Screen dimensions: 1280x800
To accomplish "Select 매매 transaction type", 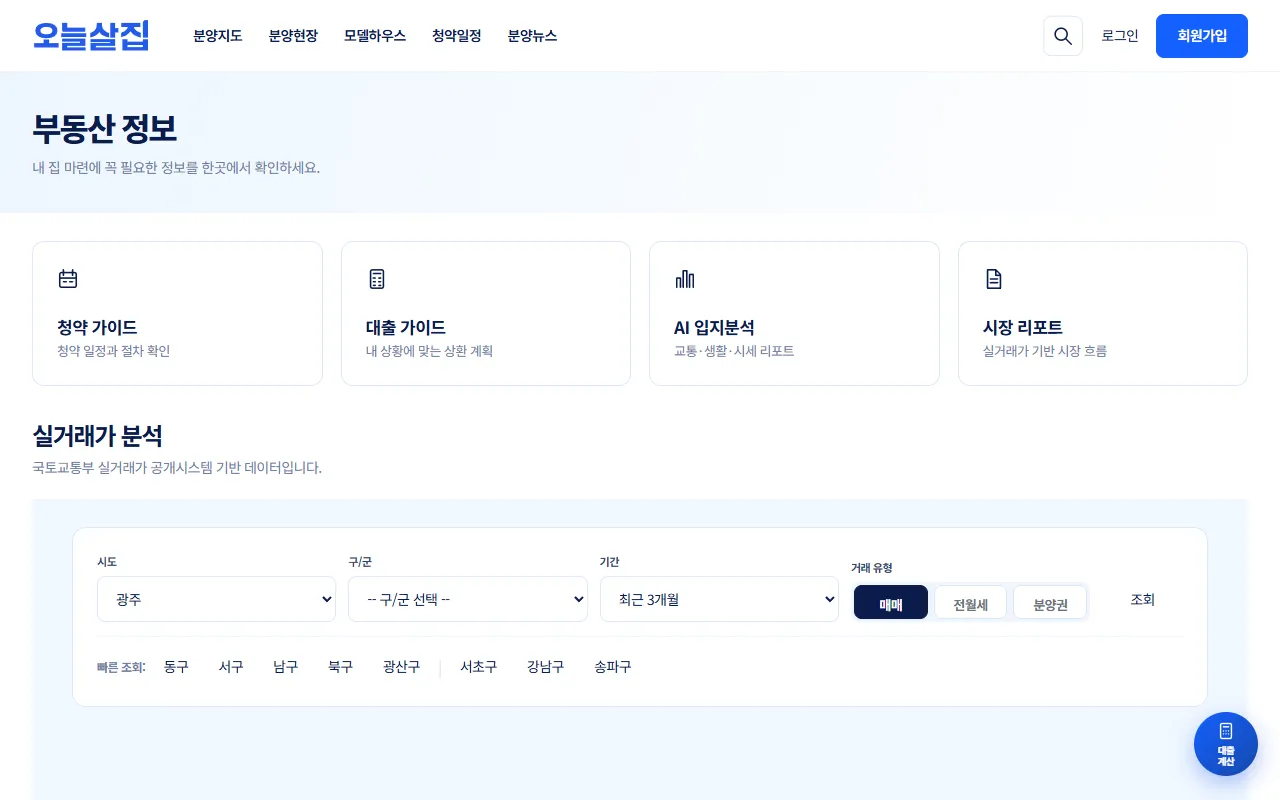I will point(891,603).
